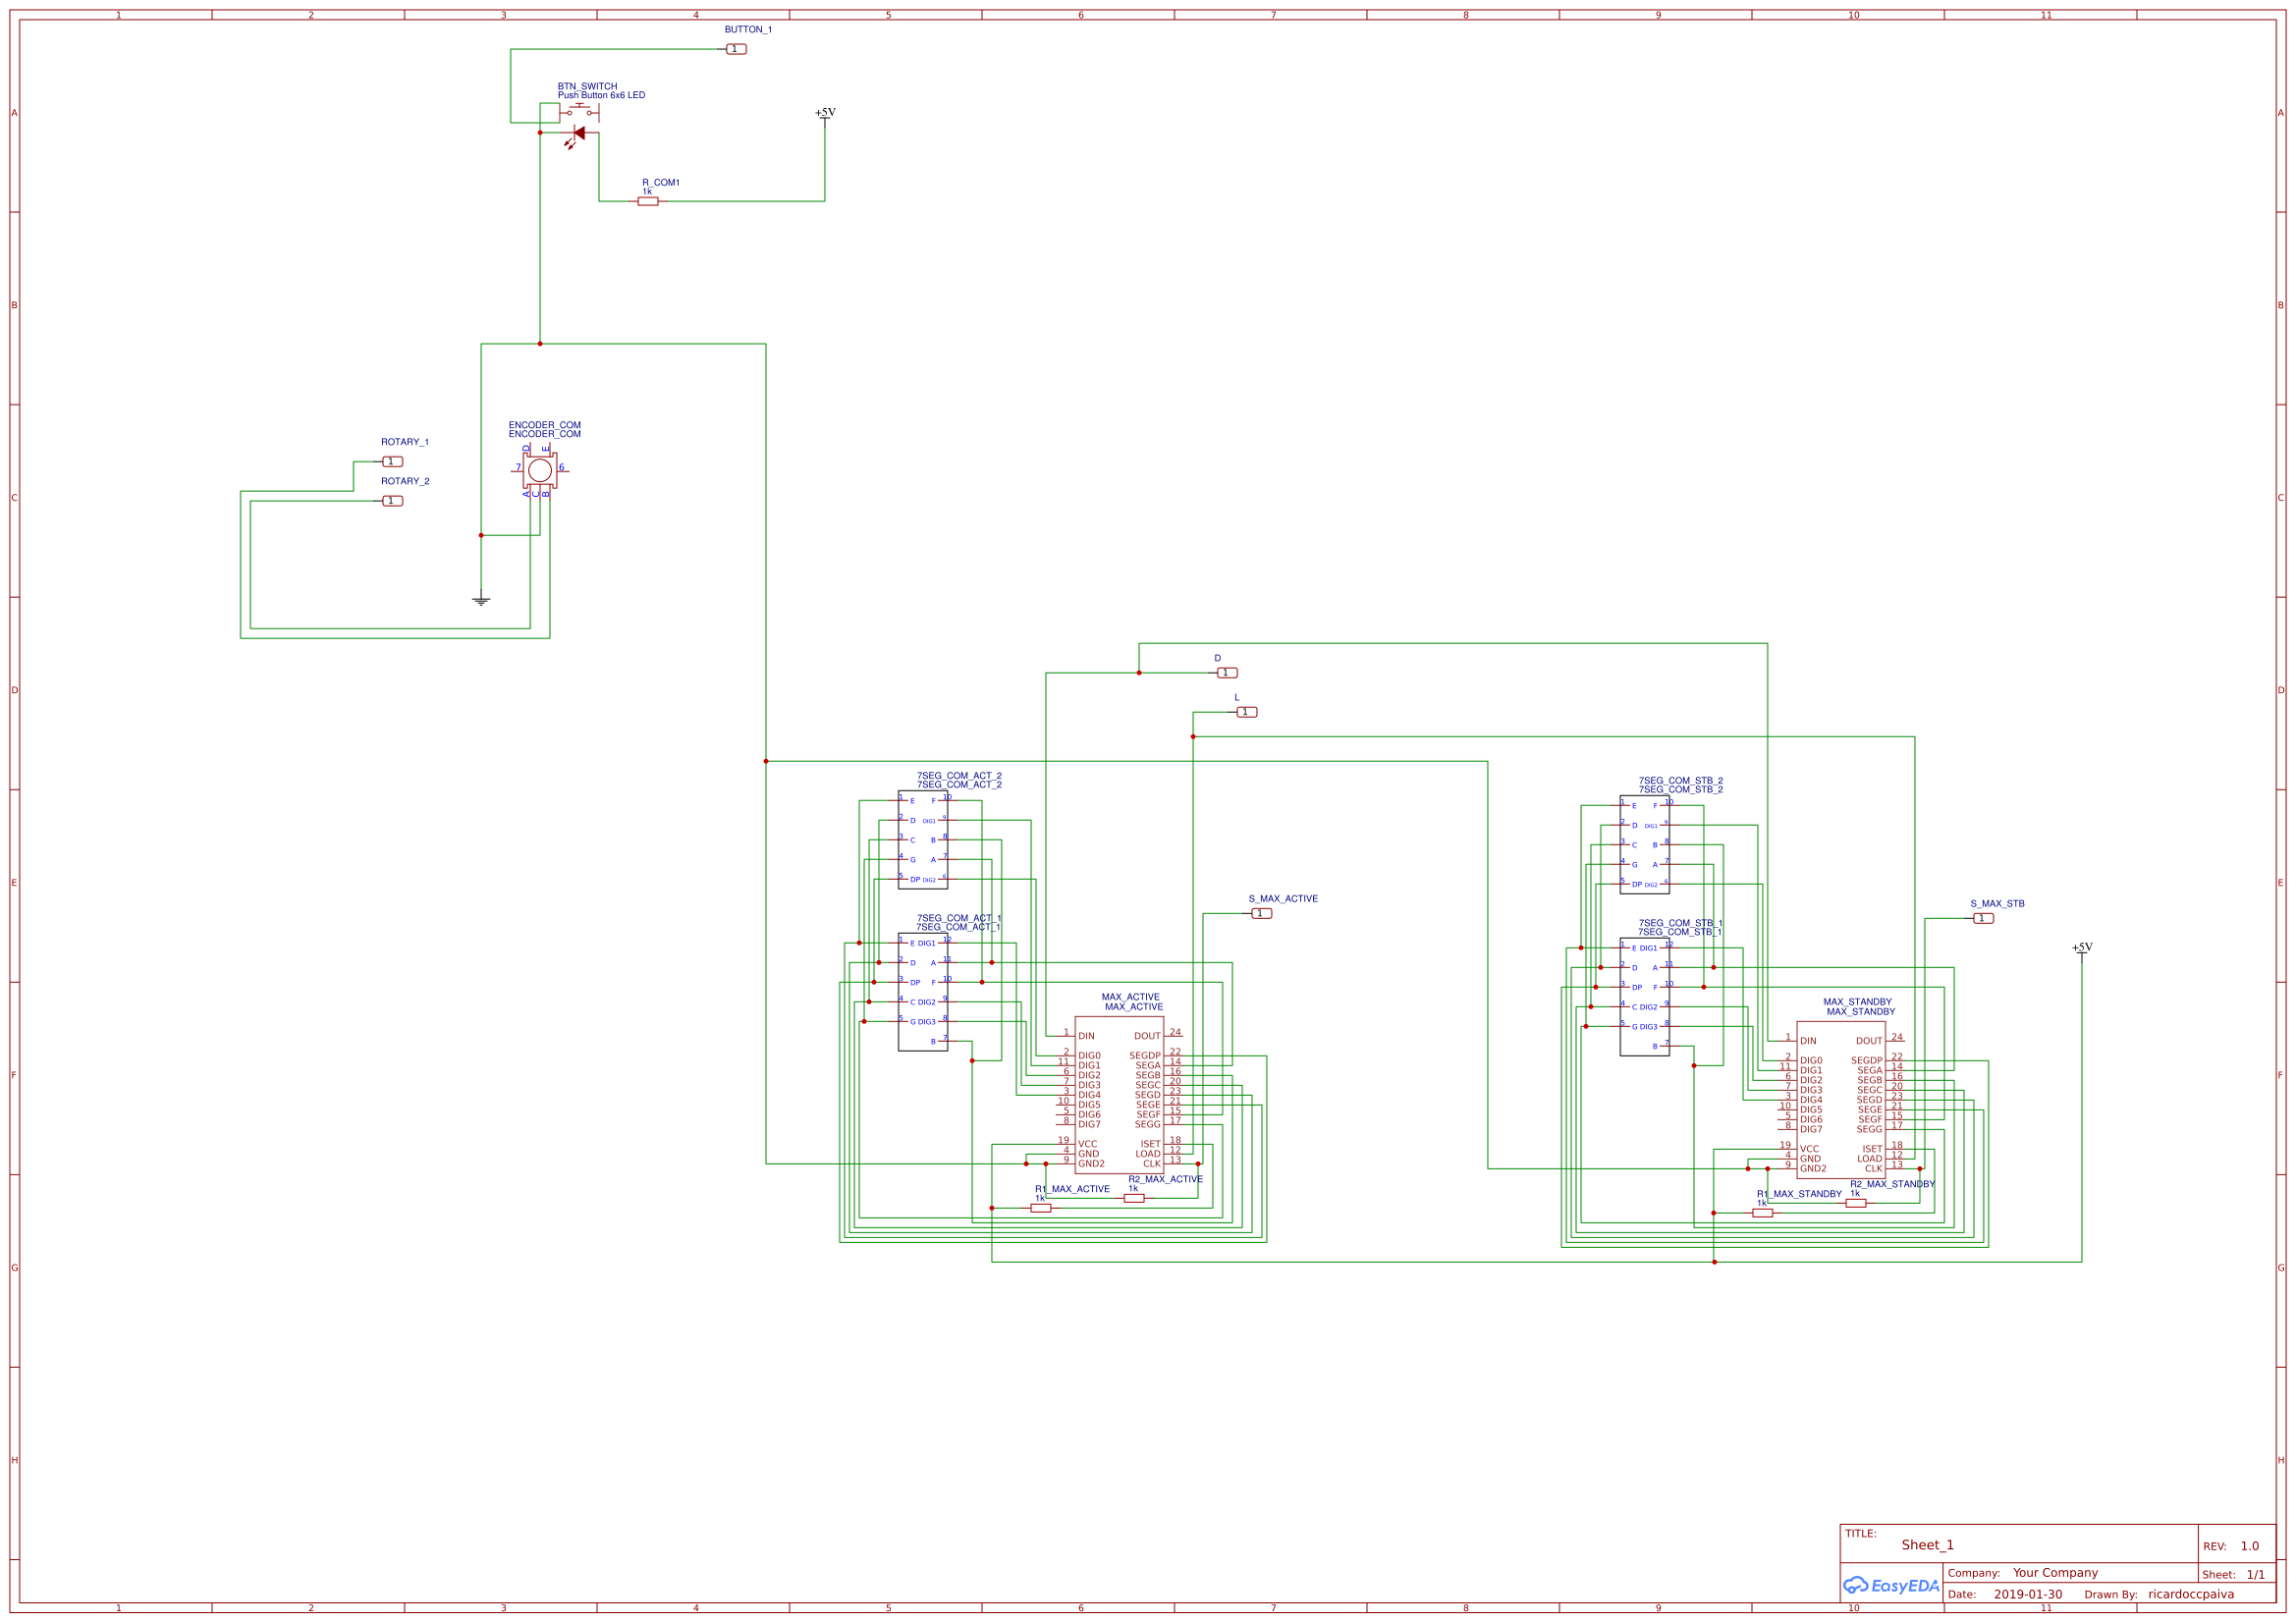
Task: Click the ROTARY_2 net port
Action: [x=392, y=500]
